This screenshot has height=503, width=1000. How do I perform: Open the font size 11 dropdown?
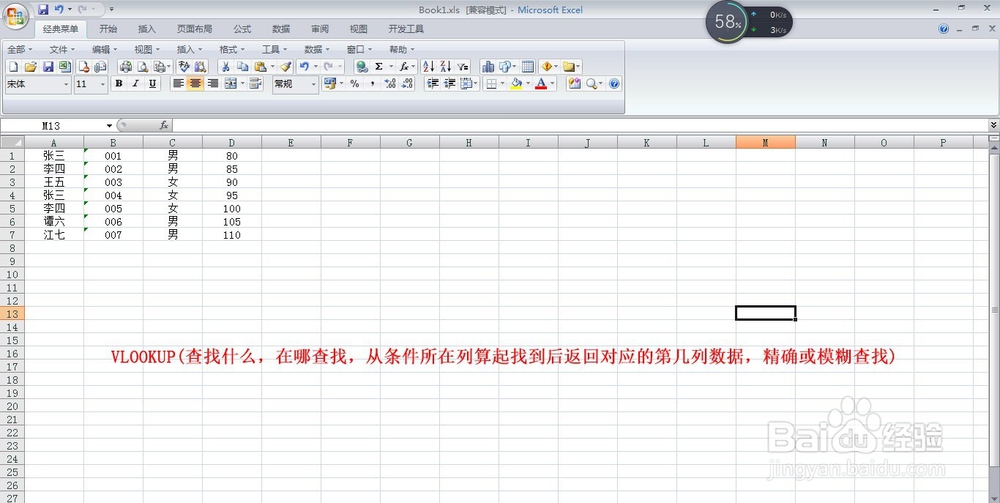(x=103, y=84)
